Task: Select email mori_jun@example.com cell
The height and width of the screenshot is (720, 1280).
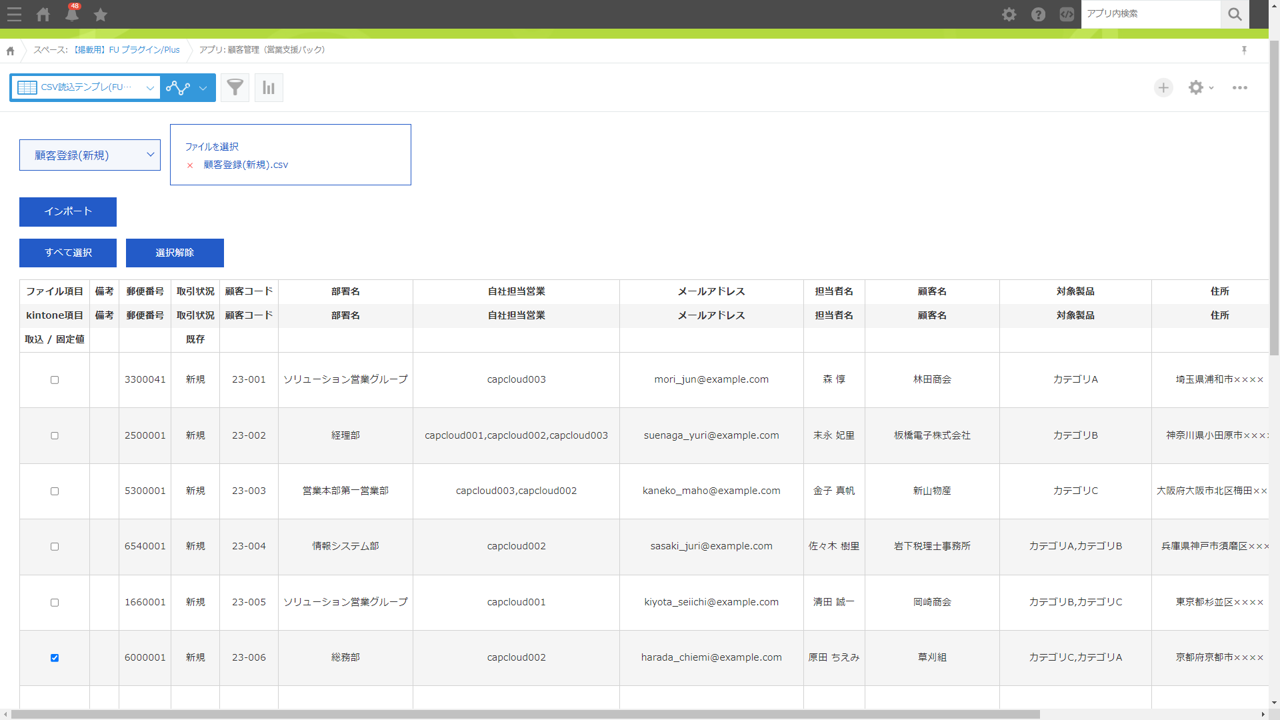Action: (711, 380)
